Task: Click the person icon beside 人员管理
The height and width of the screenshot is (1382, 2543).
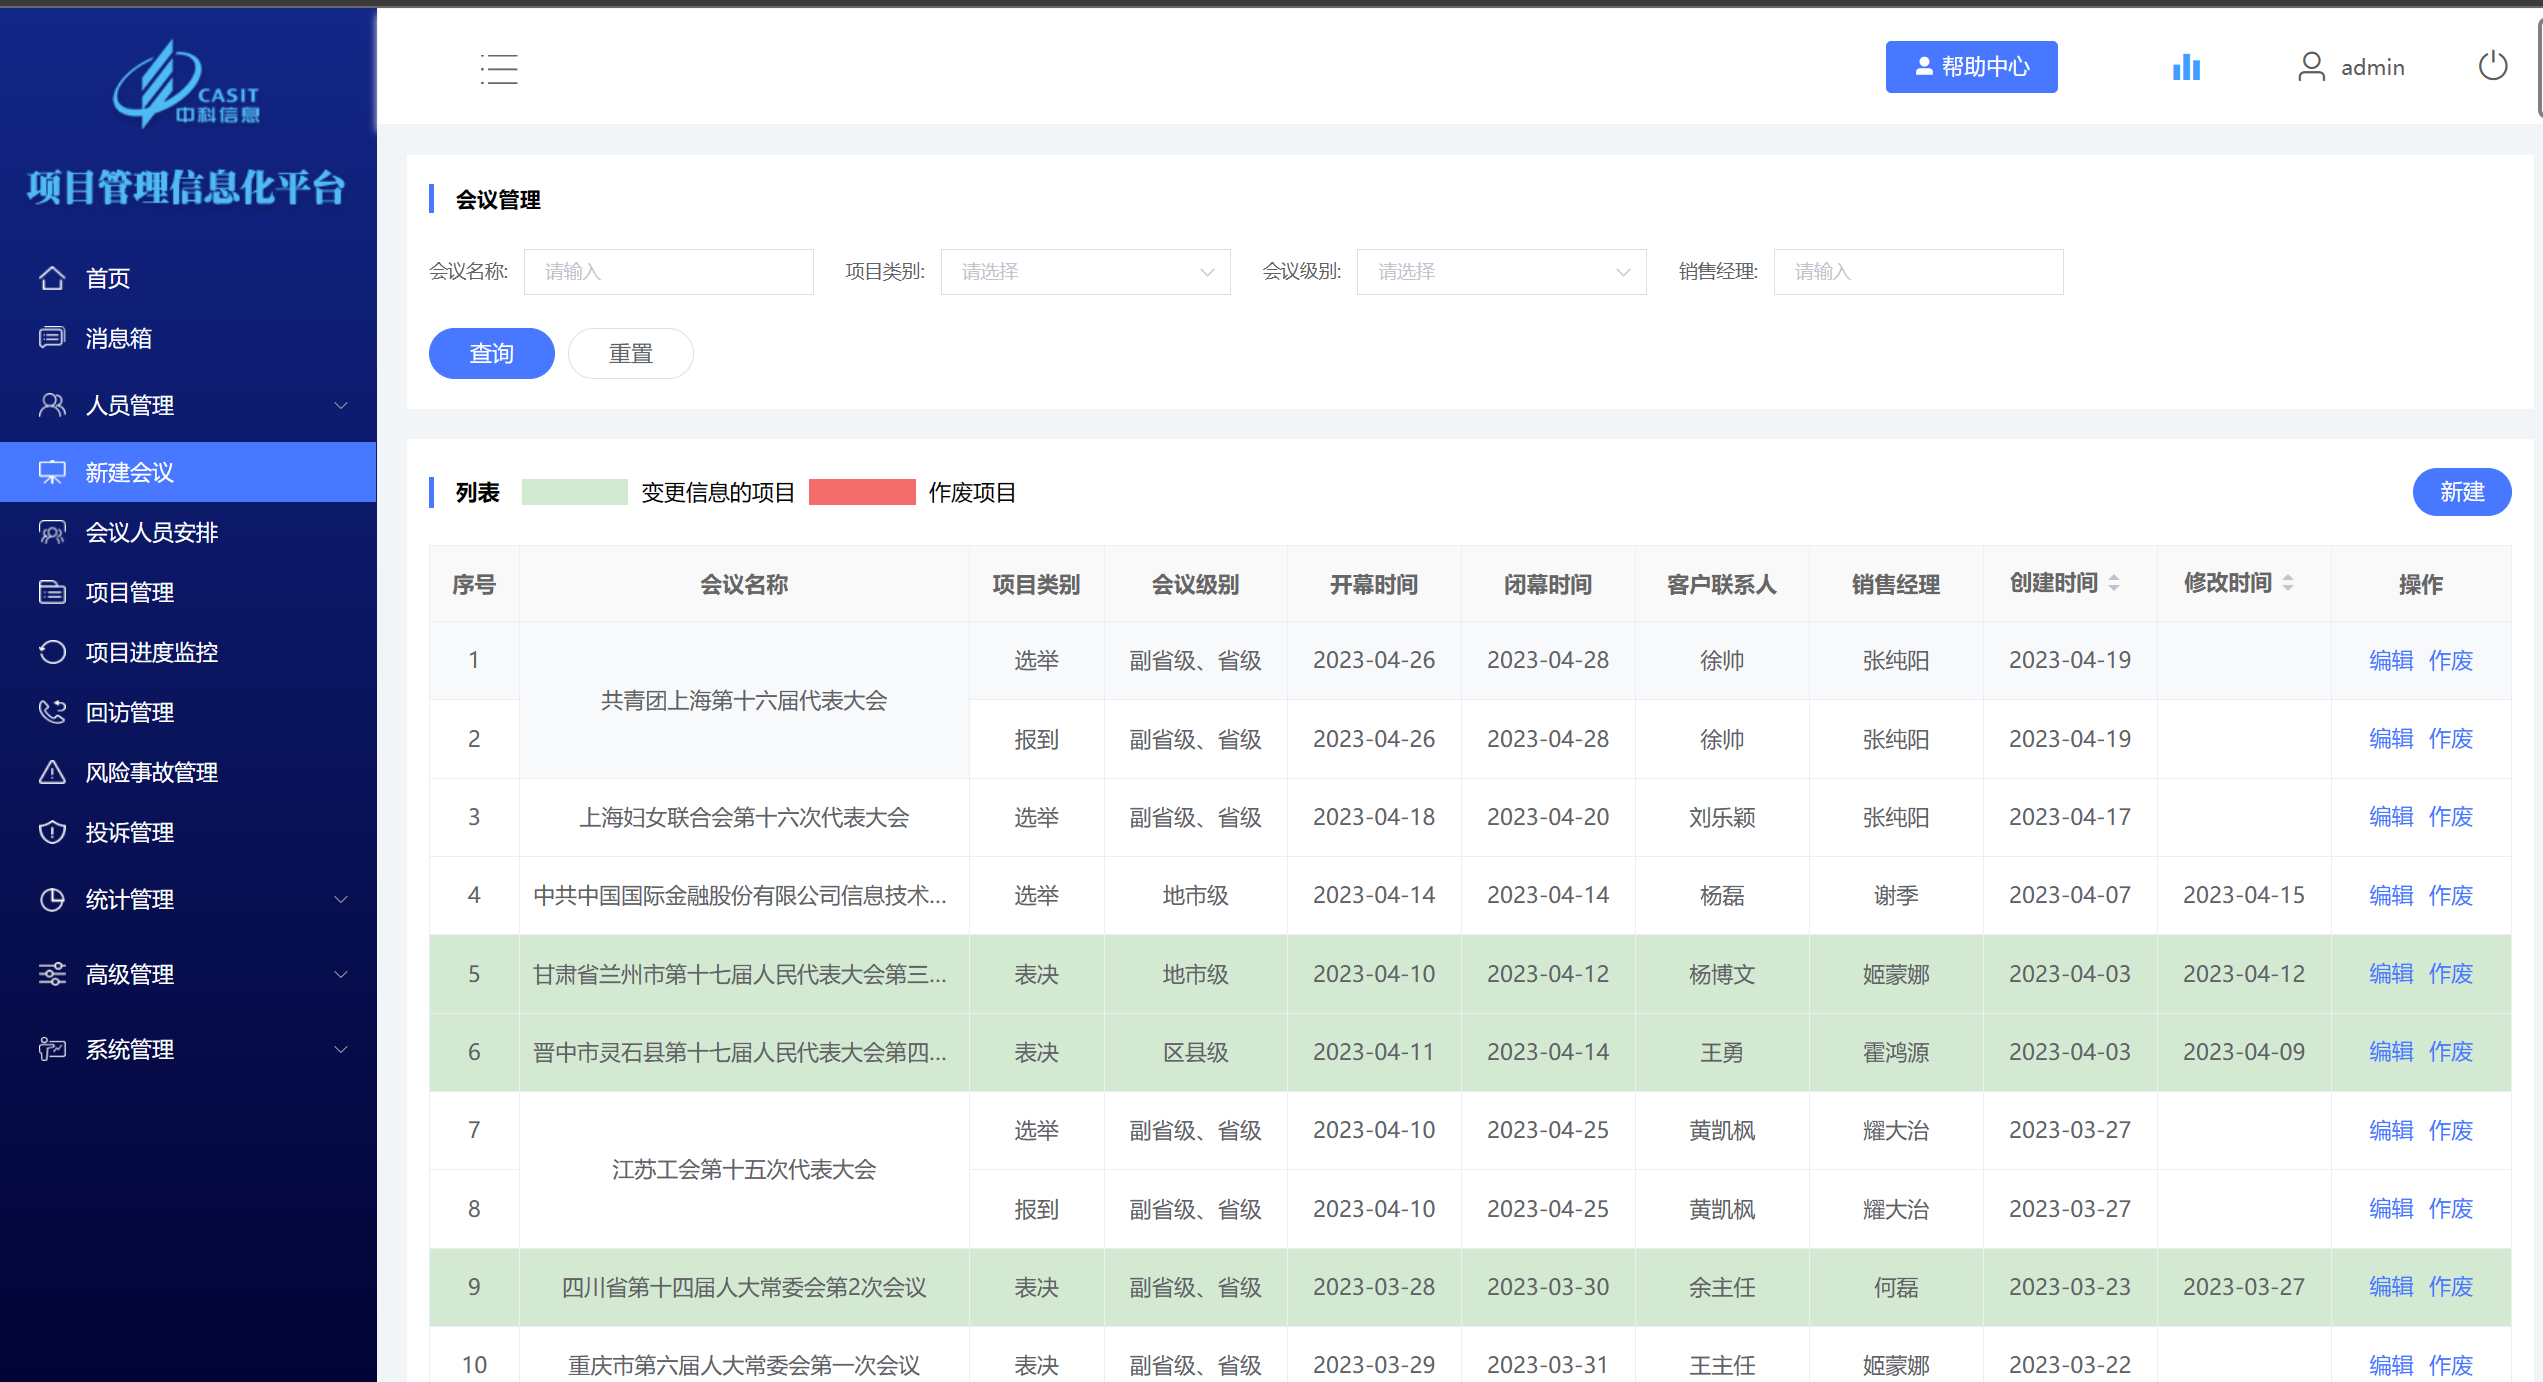Action: pyautogui.click(x=52, y=405)
